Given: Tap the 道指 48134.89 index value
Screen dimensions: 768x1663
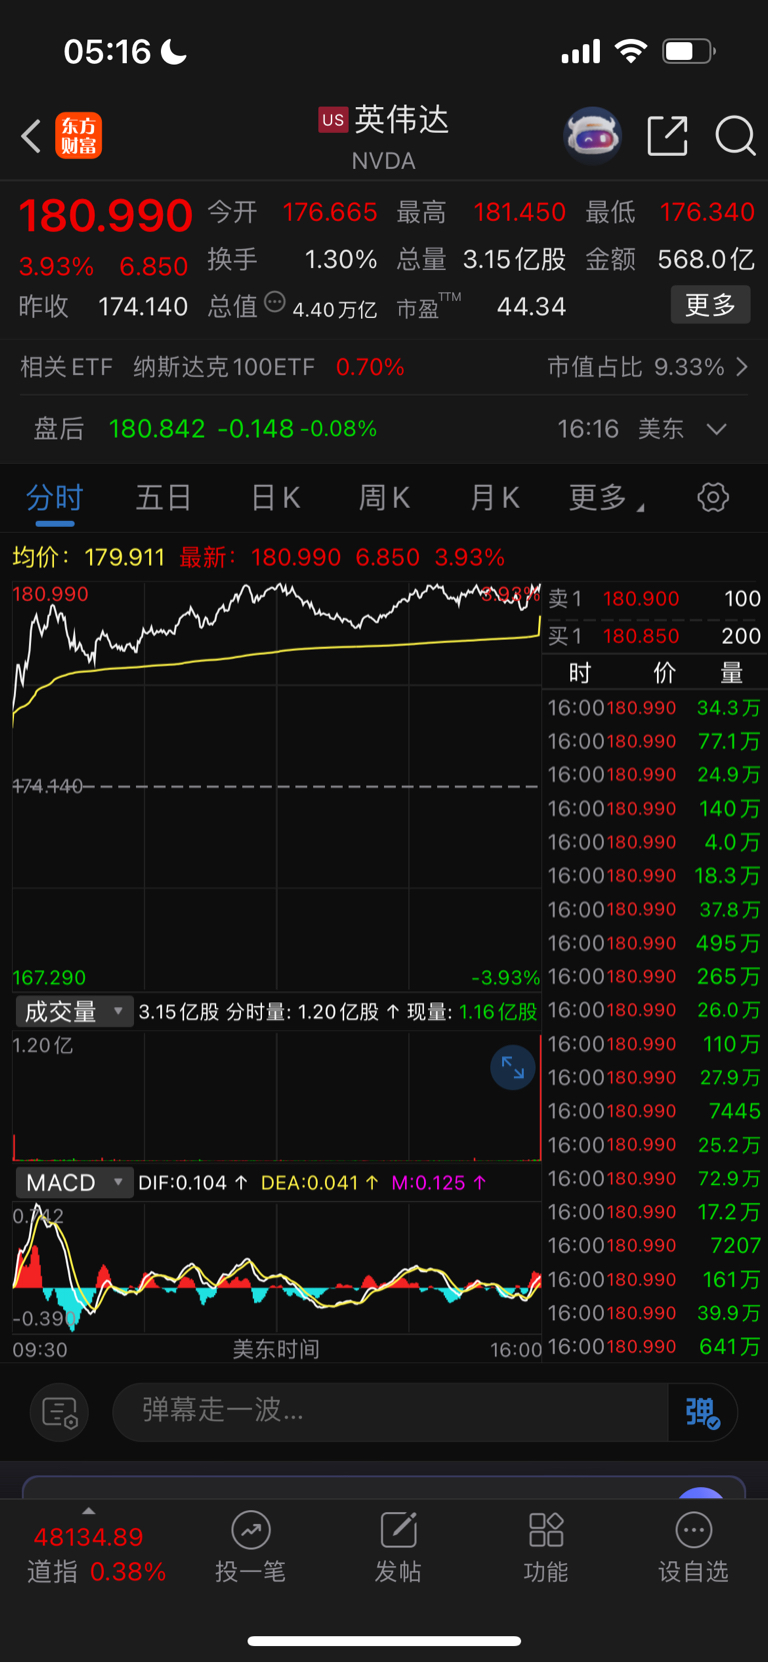Looking at the screenshot, I should tap(88, 1537).
